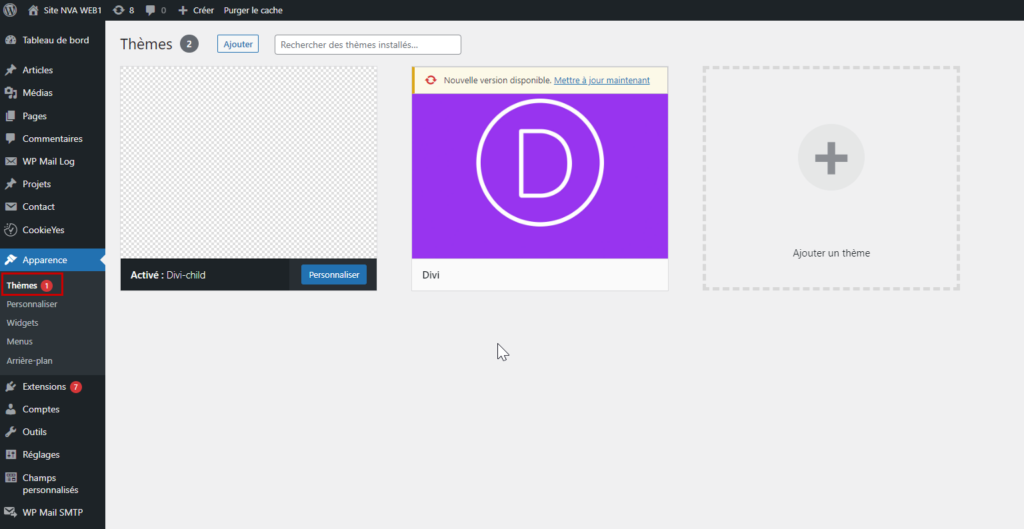Viewport: 1024px width, 529px height.
Task: Click the blue Personnaliser button
Action: [334, 275]
